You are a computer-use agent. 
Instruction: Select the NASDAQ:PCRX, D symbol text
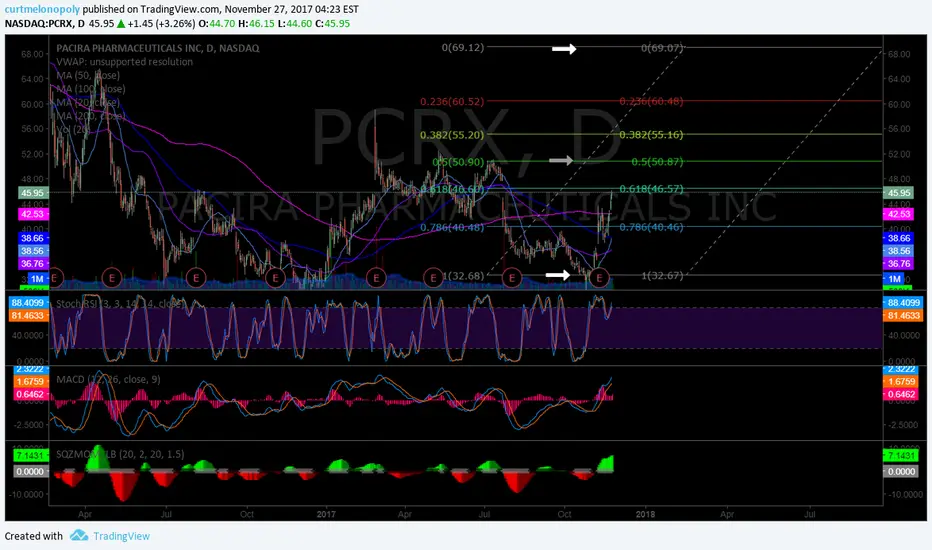tap(45, 24)
